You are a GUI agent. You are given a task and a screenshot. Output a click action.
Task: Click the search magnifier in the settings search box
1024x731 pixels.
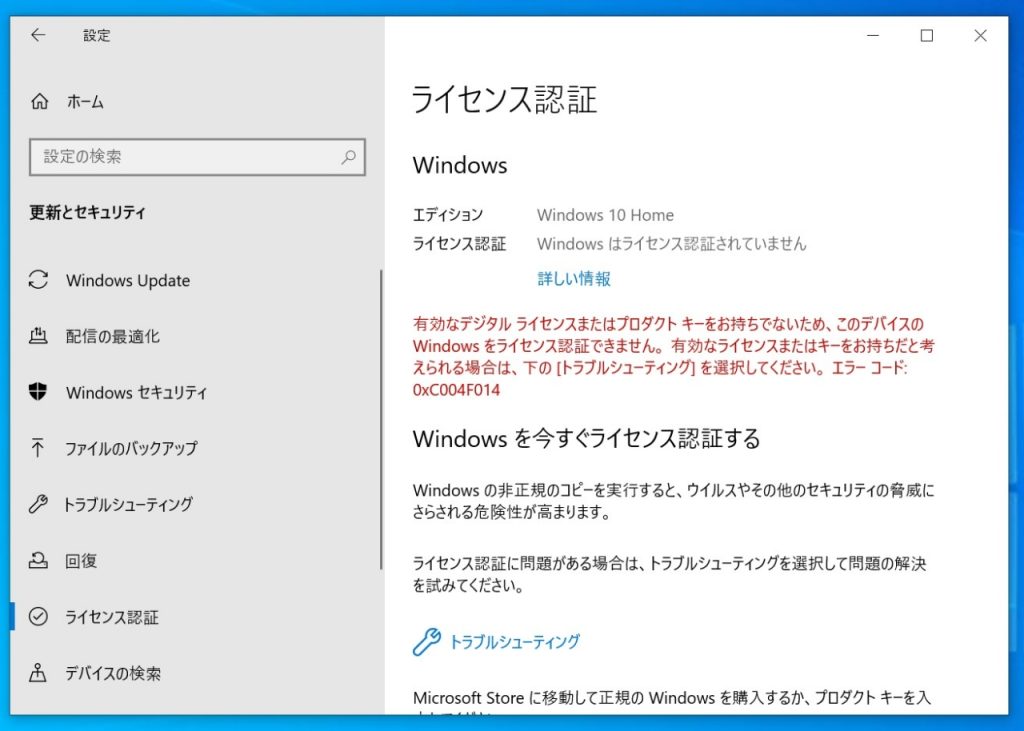[x=348, y=157]
